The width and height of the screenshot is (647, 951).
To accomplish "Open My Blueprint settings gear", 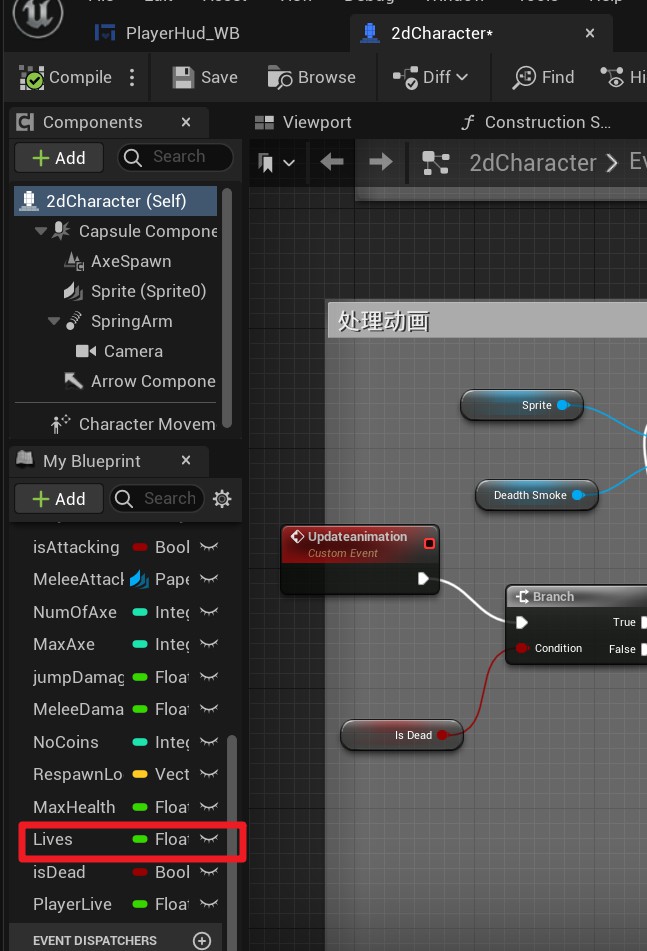I will [222, 499].
